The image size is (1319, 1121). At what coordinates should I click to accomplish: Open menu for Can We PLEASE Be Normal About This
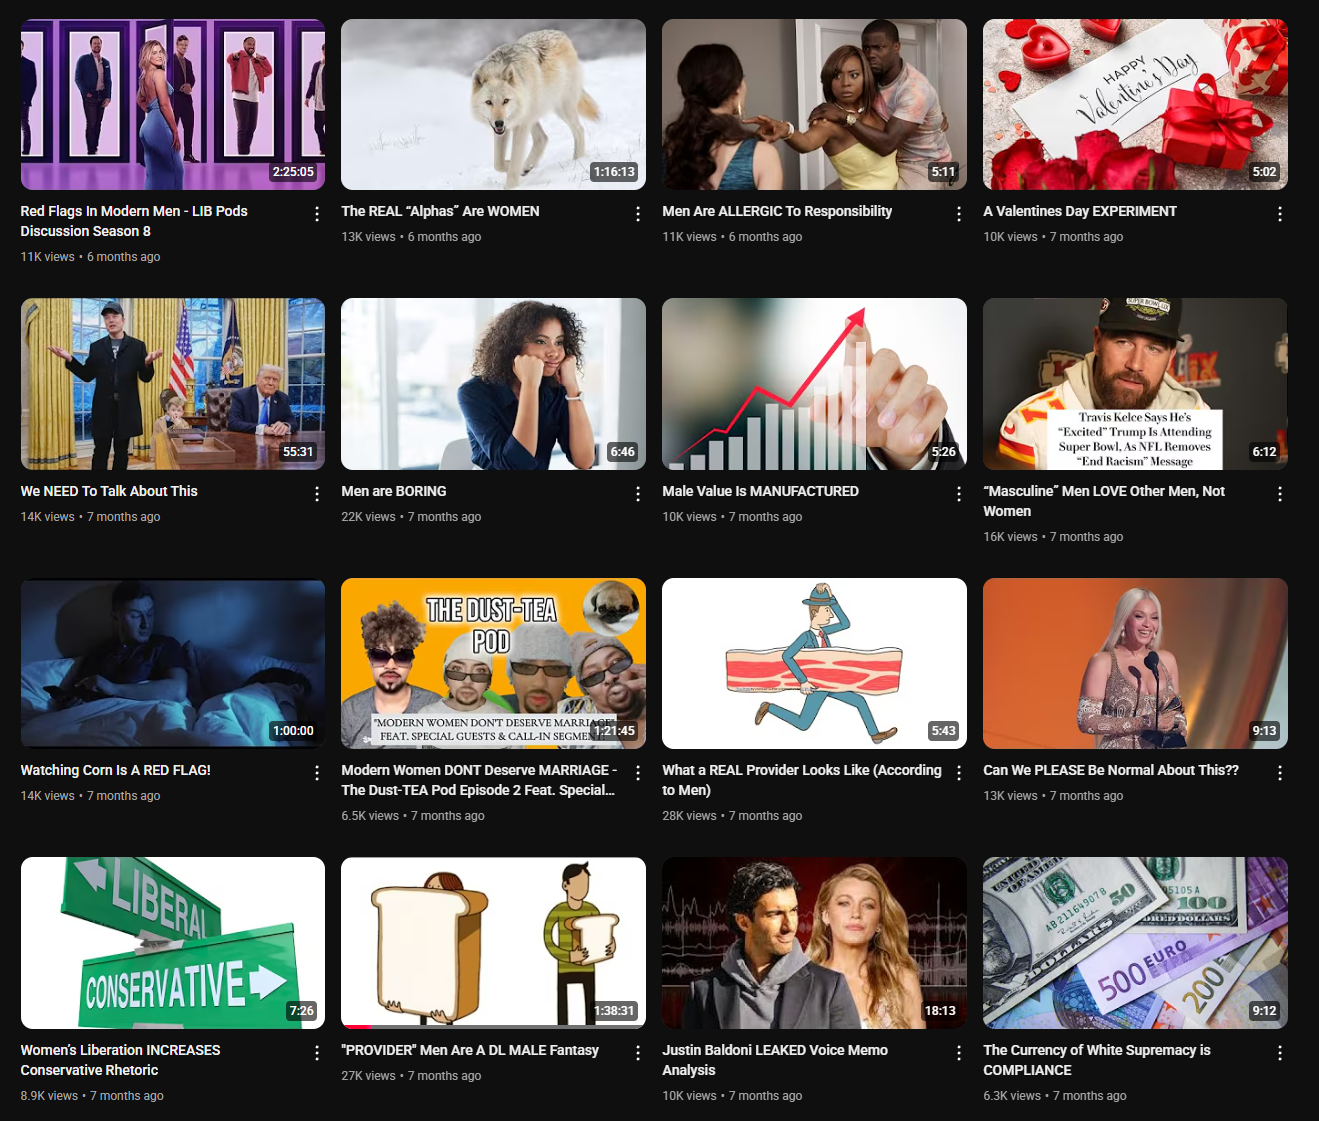coord(1280,773)
